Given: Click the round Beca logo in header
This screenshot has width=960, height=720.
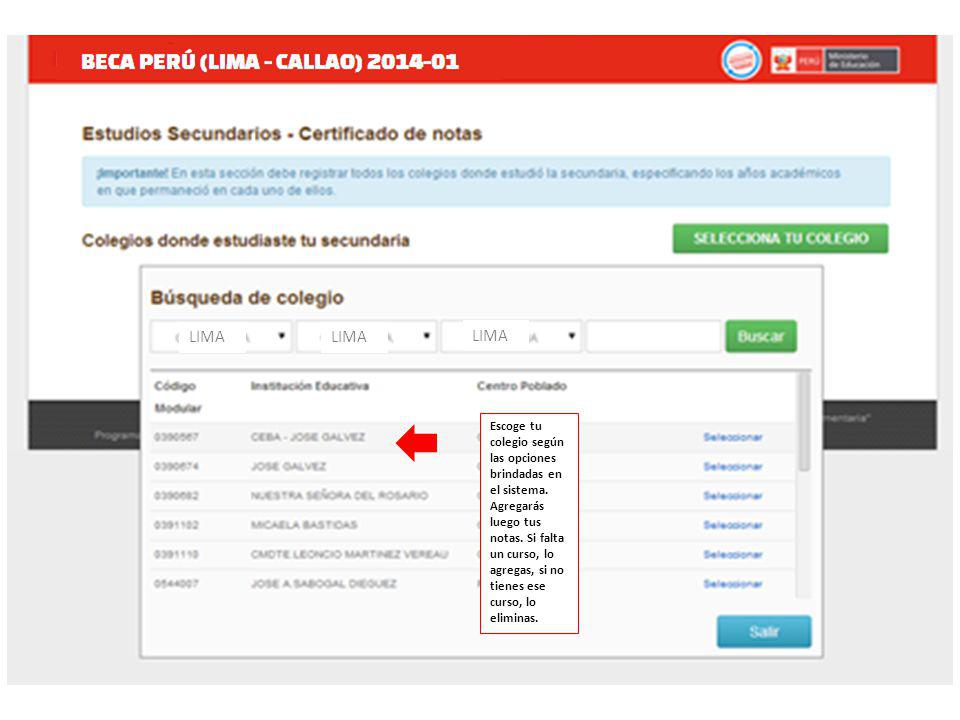Looking at the screenshot, I should click(741, 61).
